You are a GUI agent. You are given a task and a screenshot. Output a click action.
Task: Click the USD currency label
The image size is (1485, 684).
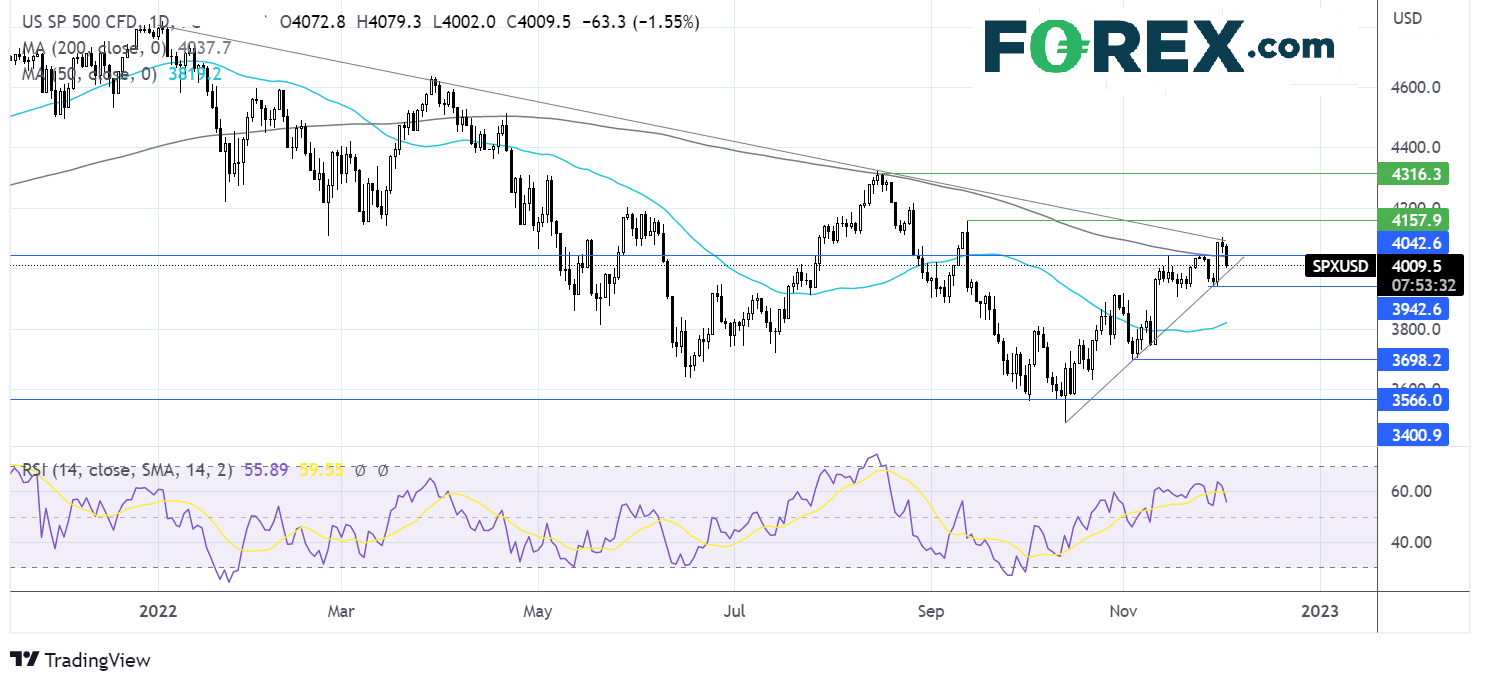pos(1407,18)
